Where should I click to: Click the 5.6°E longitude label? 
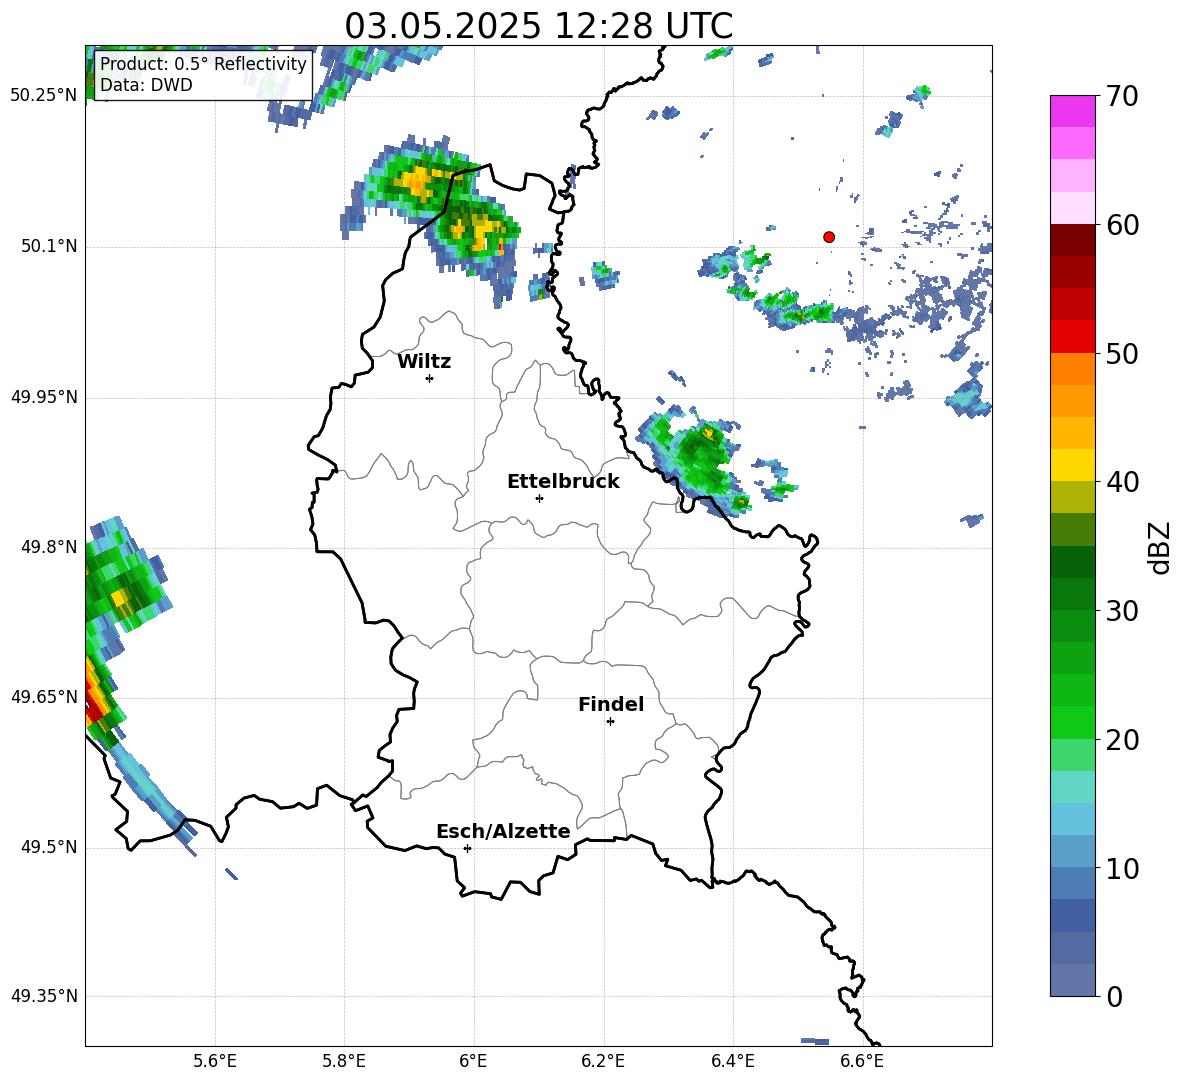coord(215,1061)
